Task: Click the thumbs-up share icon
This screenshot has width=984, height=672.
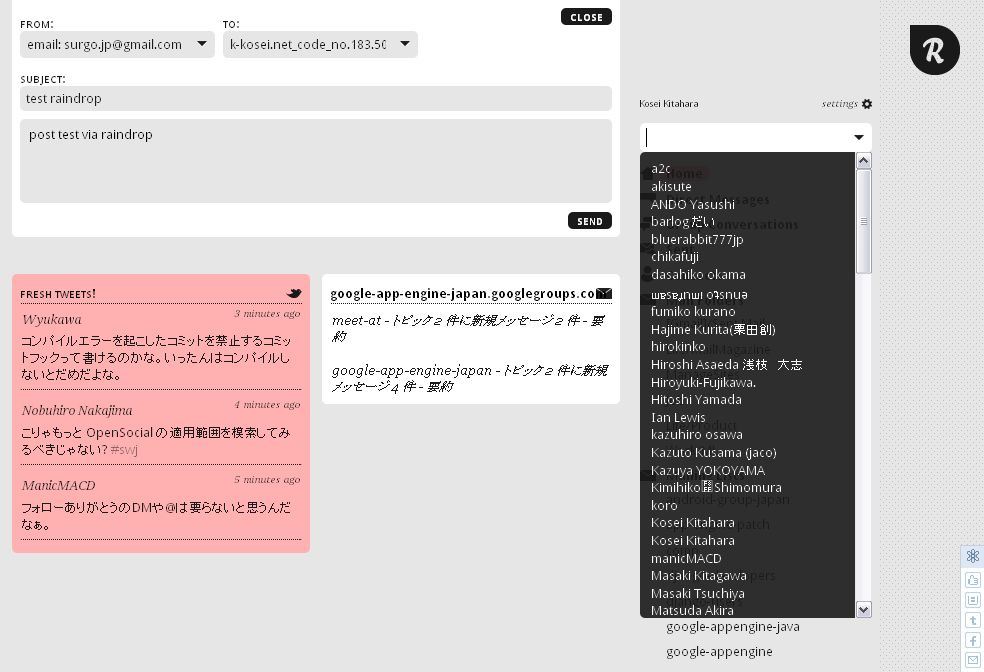Action: (x=973, y=580)
